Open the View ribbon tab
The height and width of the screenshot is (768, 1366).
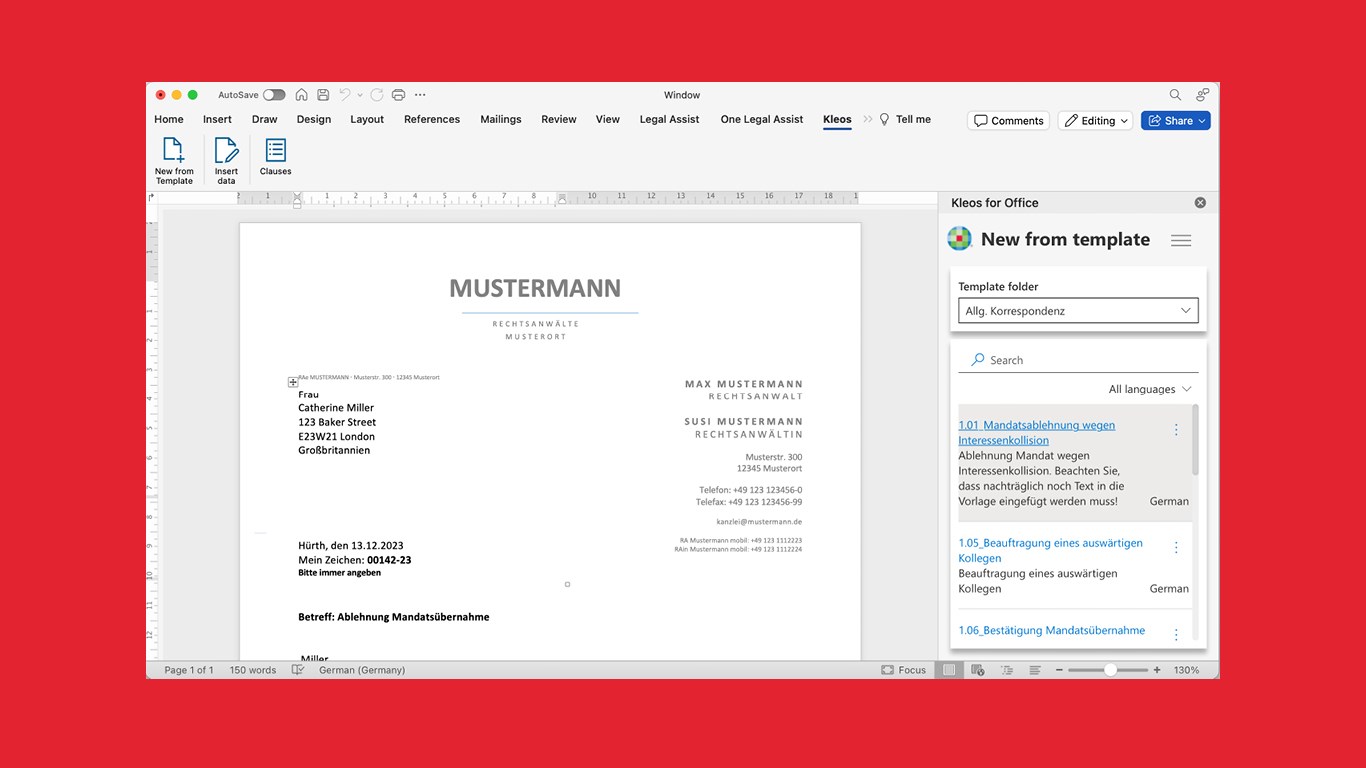point(608,119)
